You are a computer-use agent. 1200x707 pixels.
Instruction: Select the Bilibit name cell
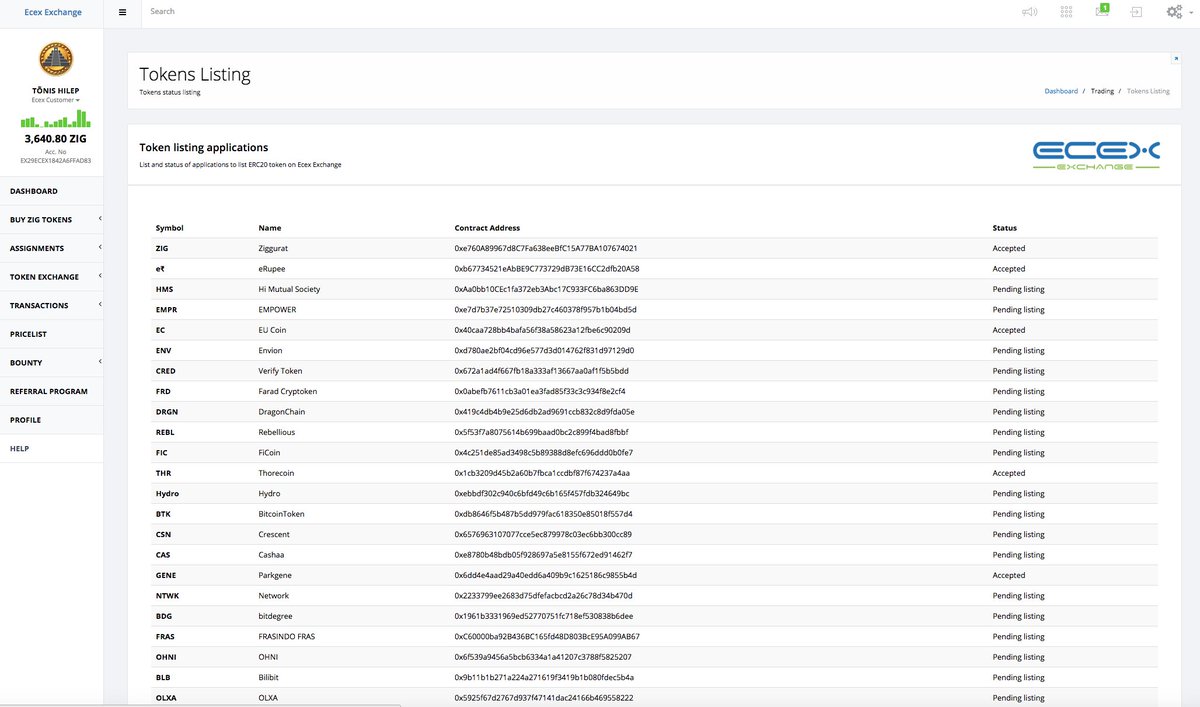pyautogui.click(x=270, y=677)
